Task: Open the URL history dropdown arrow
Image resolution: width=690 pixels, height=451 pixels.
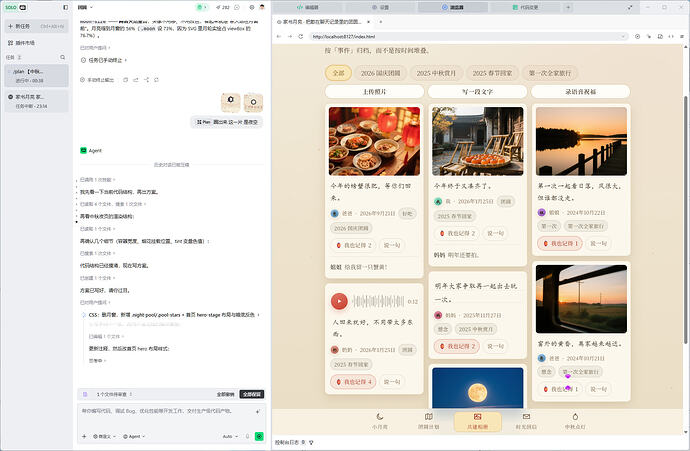Action: pos(624,37)
